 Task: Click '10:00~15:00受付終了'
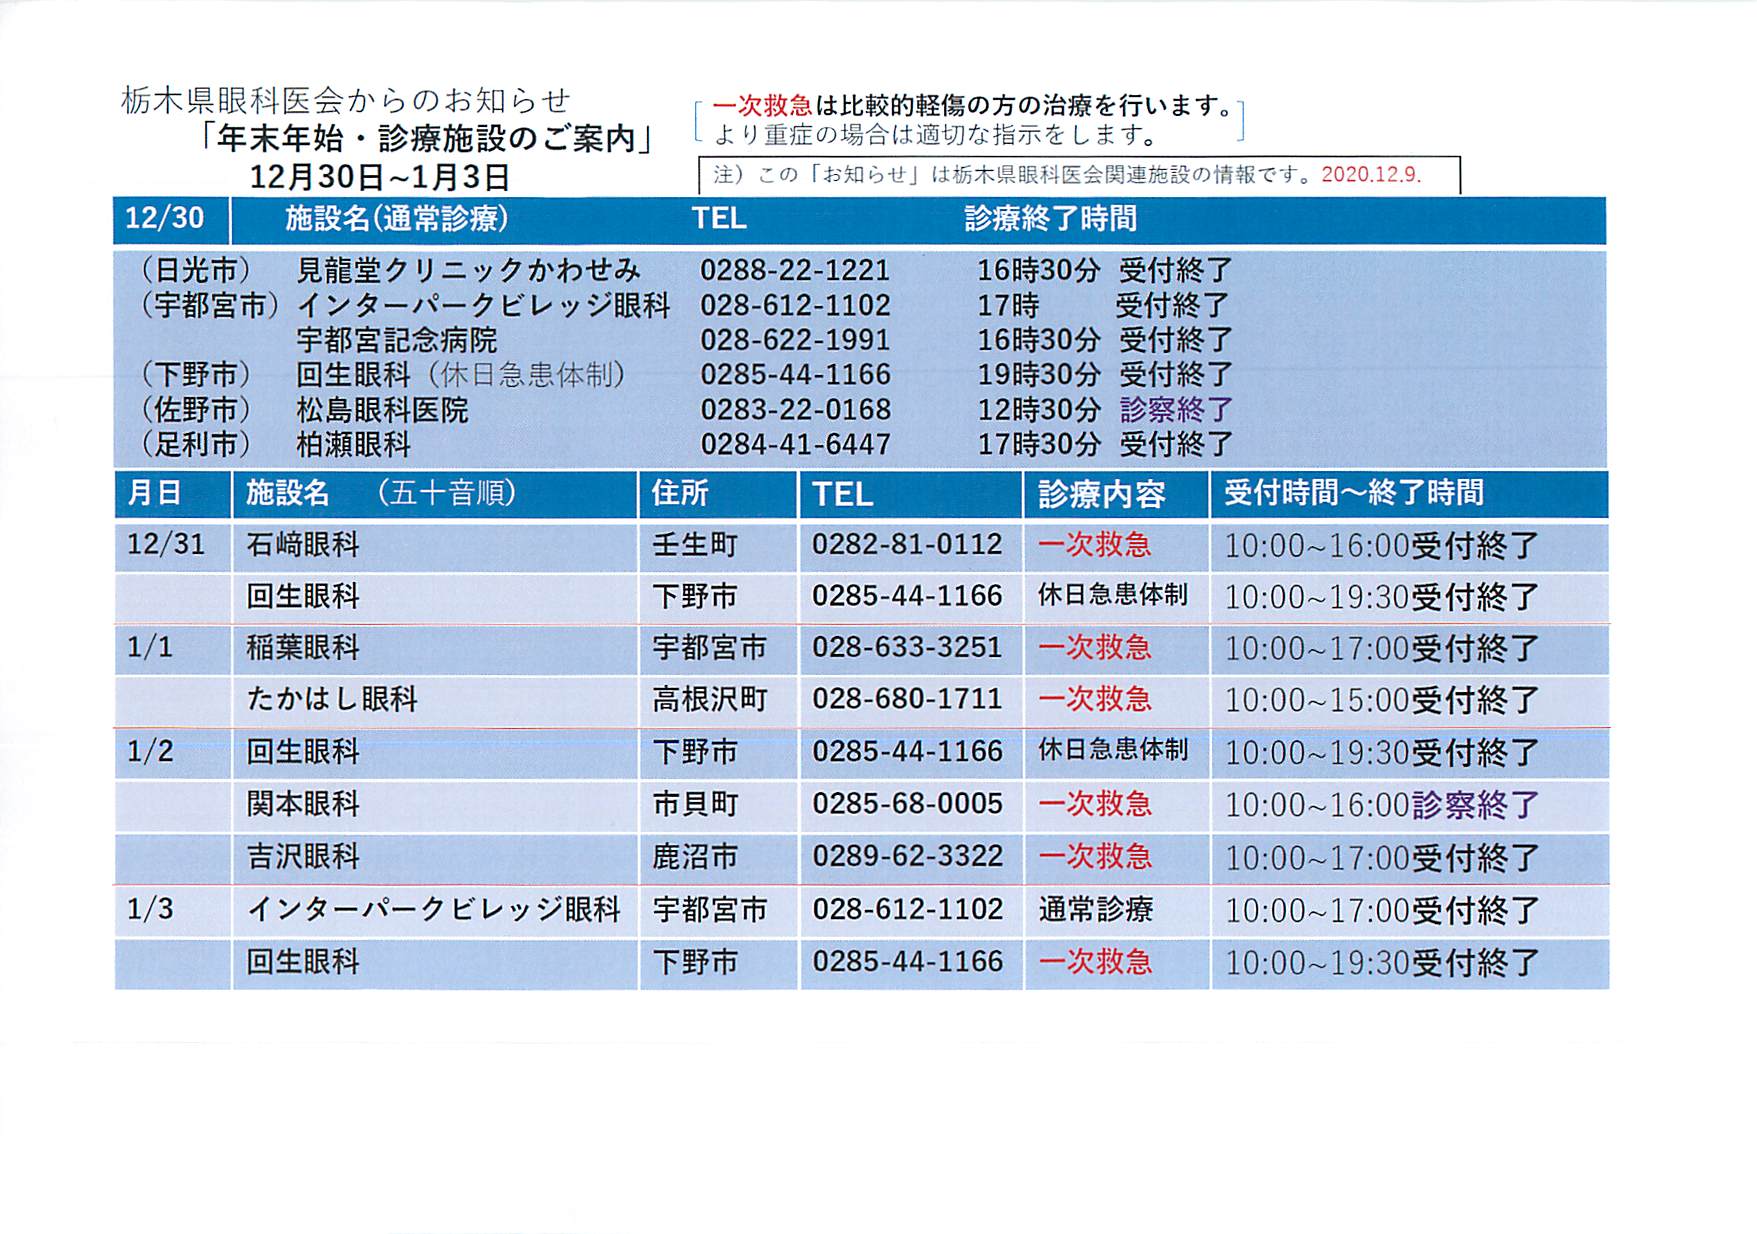click(1382, 701)
